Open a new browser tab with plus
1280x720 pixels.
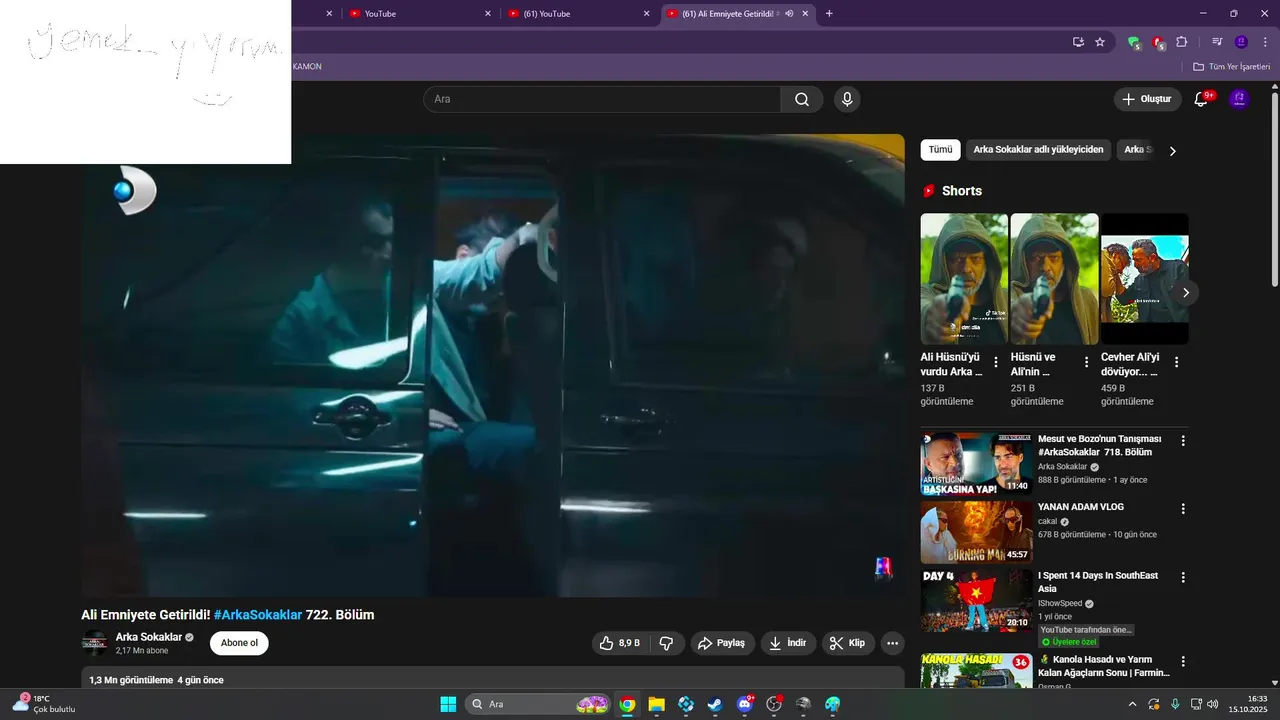pos(829,14)
